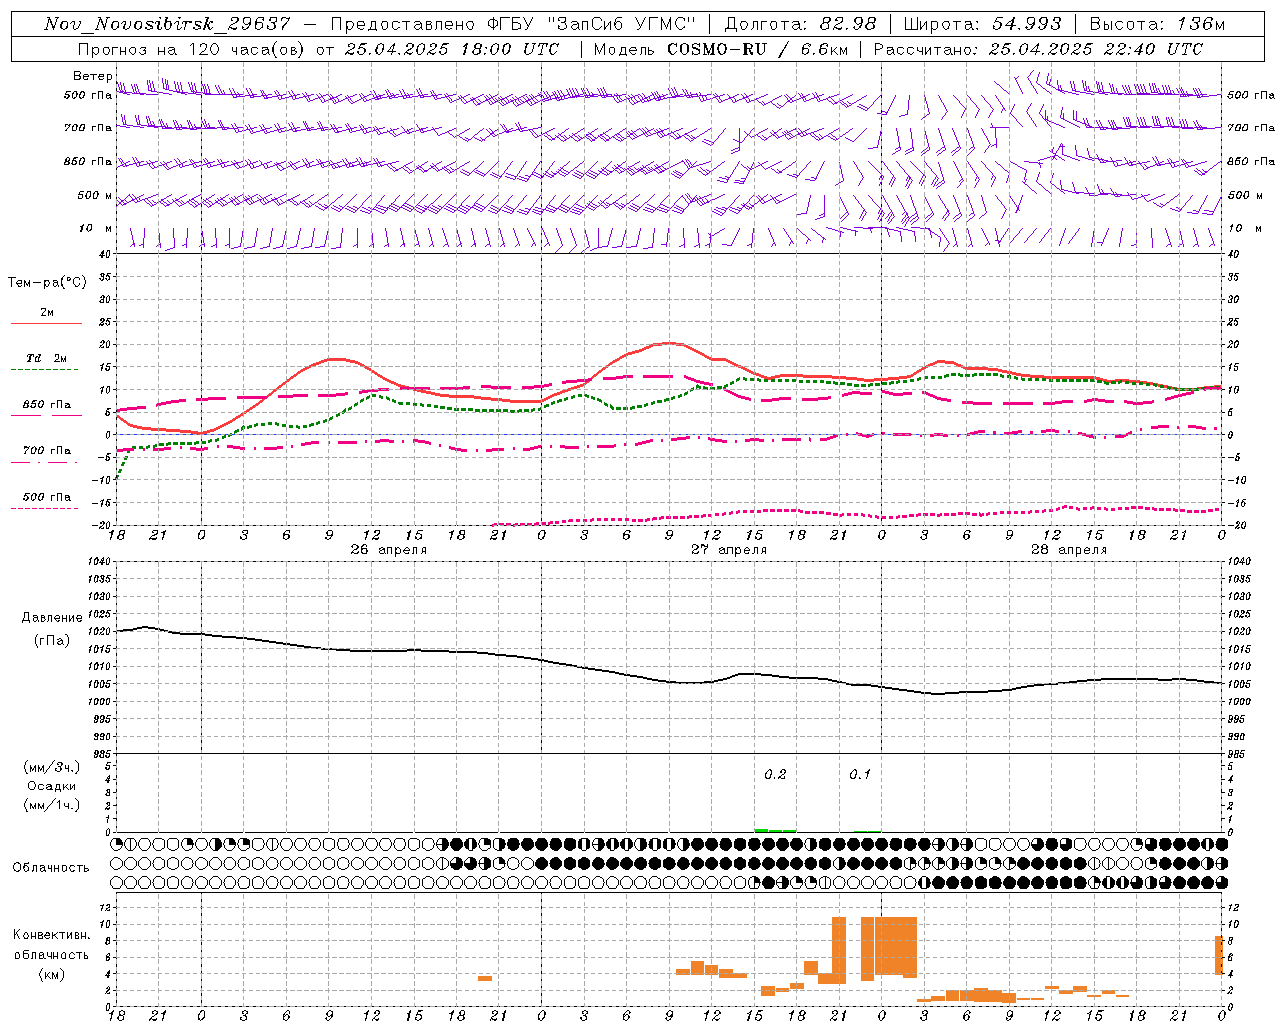The width and height of the screenshot is (1280, 1024).
Task: Click the 700 гПа wind label on right side
Action: [x=1251, y=128]
